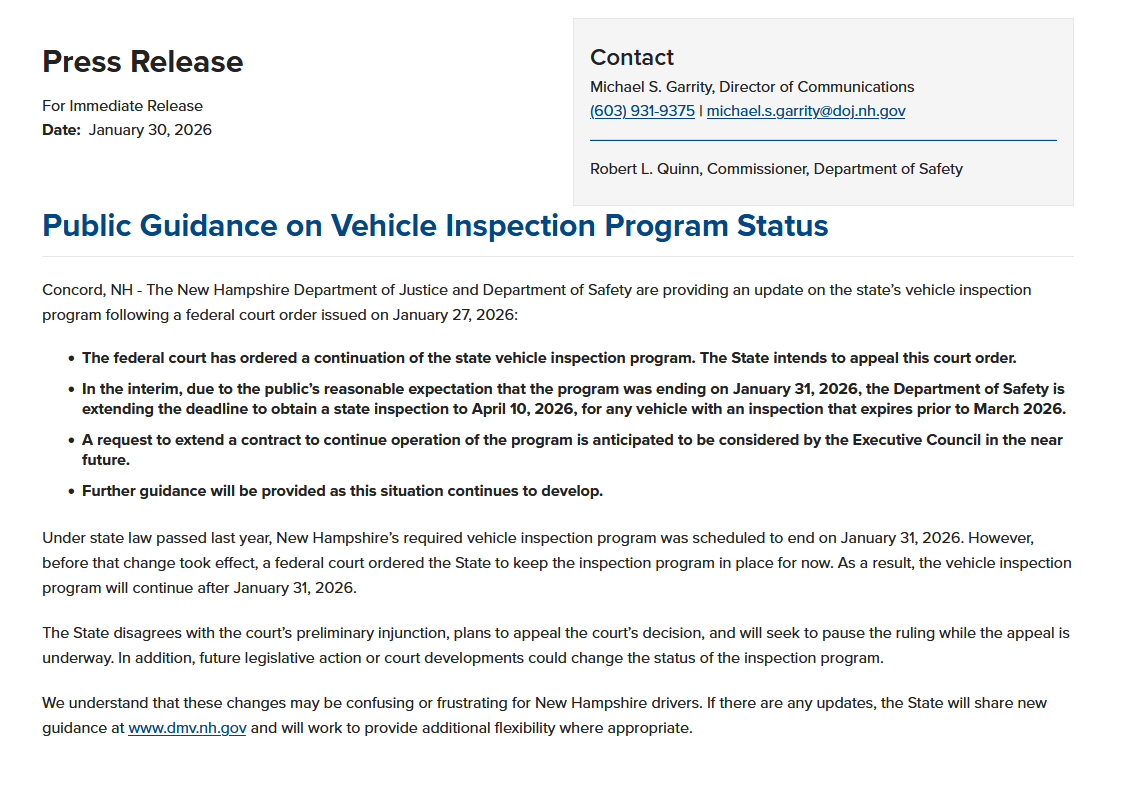Click the Robert L. Quinn Commissioner line
Image resolution: width=1141 pixels, height=789 pixels.
tap(776, 169)
